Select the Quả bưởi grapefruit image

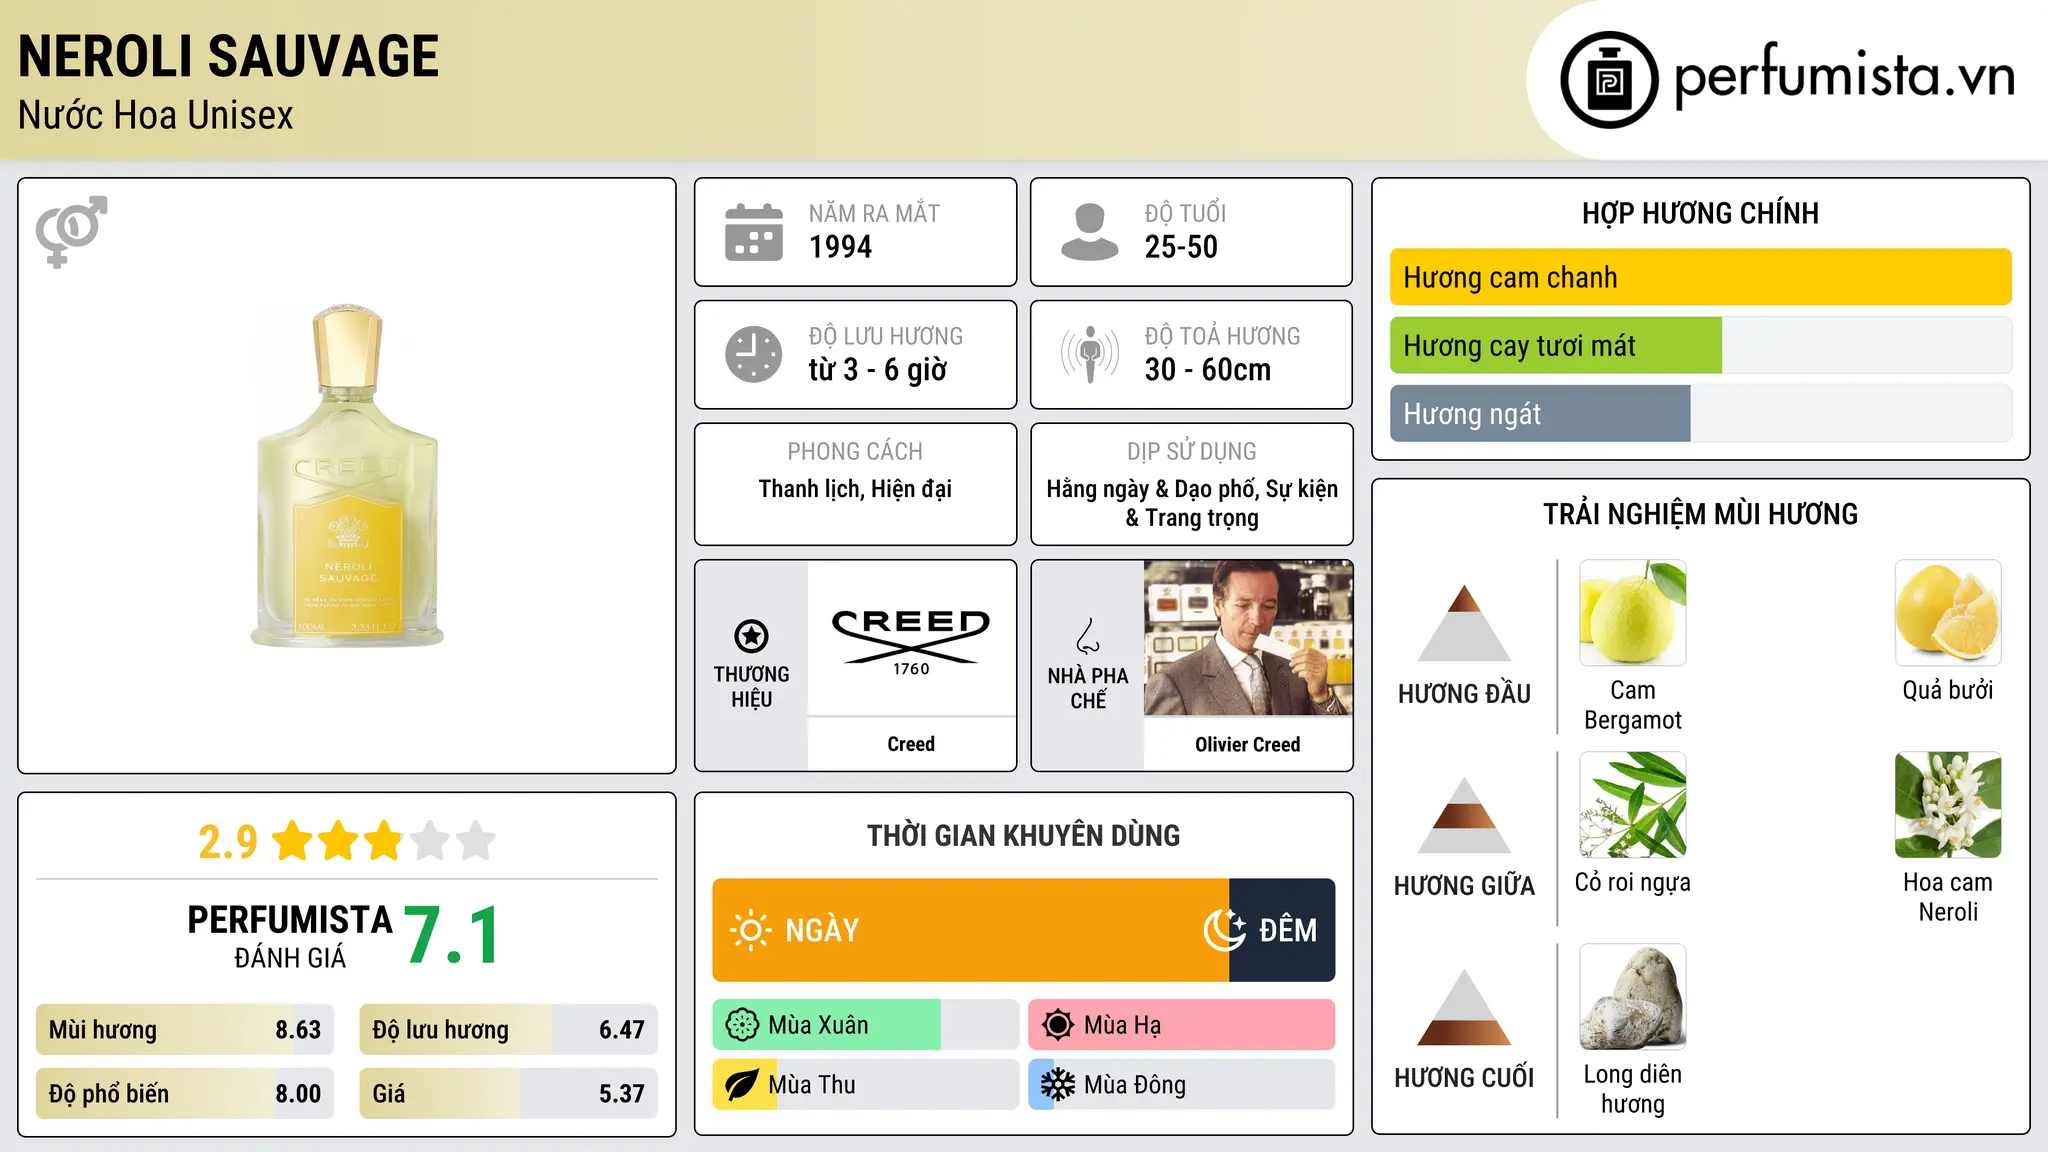point(1948,613)
